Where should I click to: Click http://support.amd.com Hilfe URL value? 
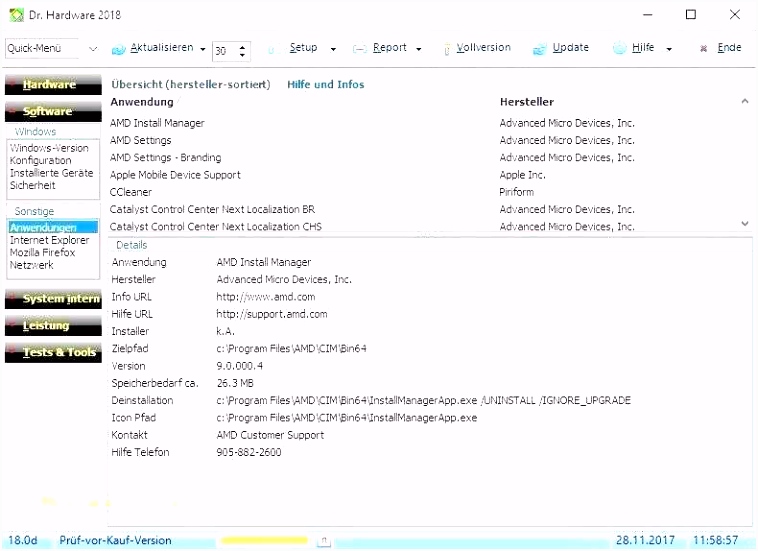[272, 315]
